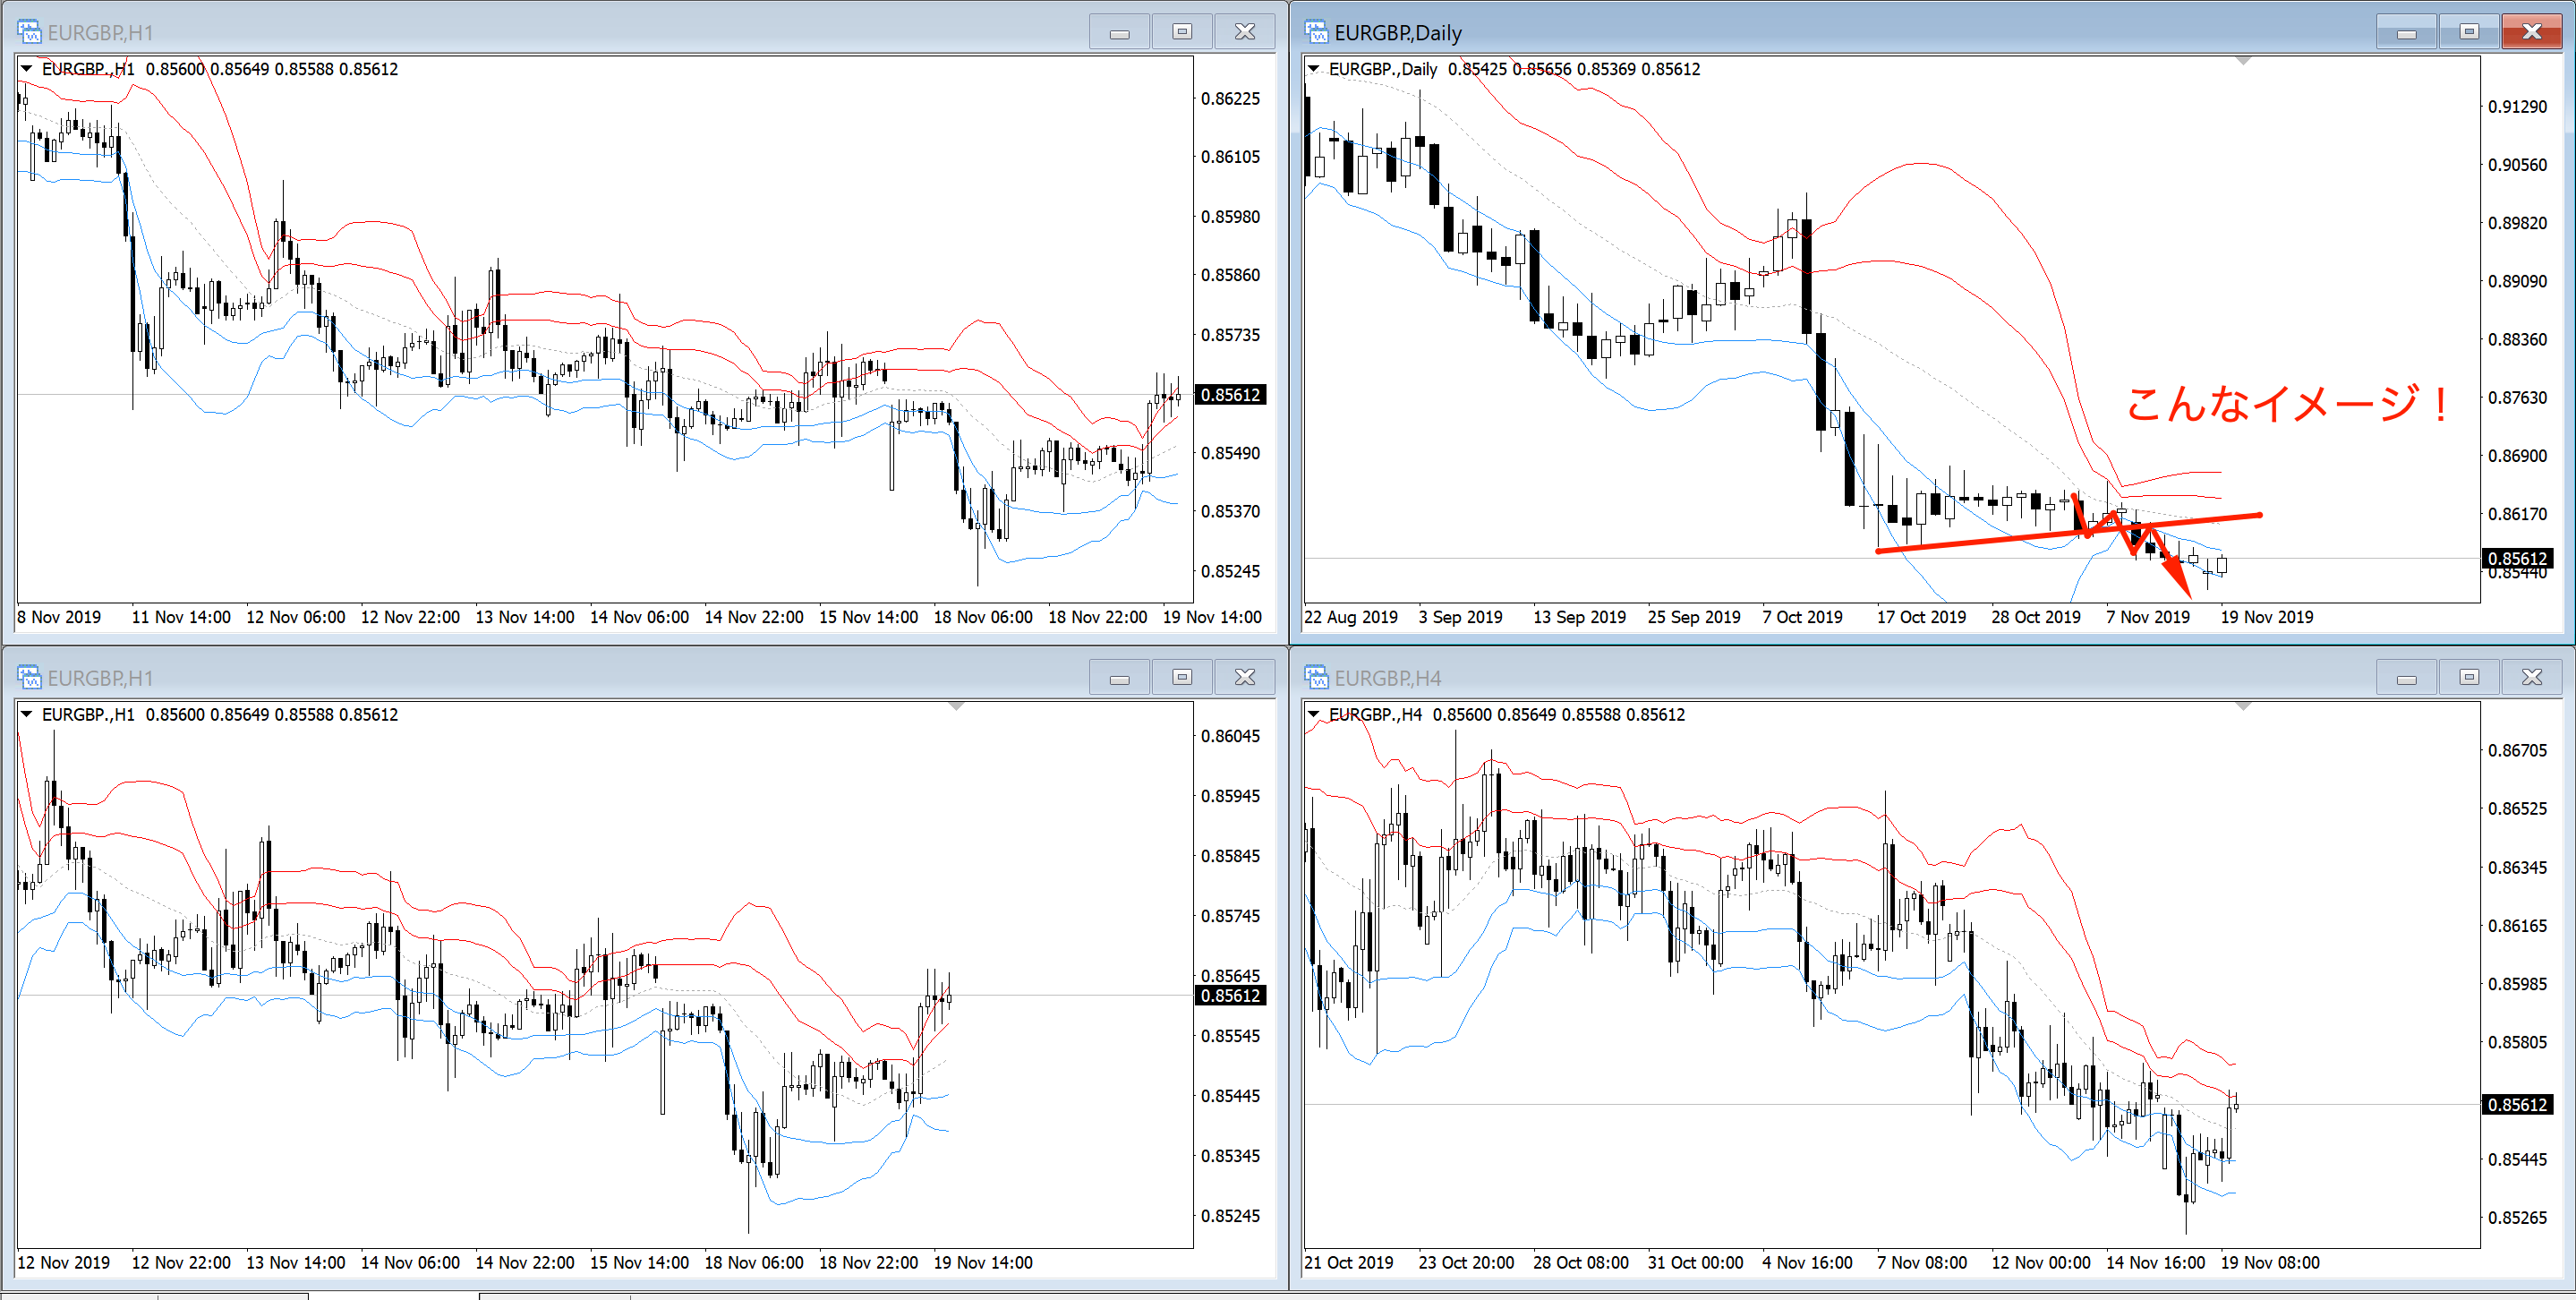Click chart icon of H1 window starting 8 Nov
2576x1300 pixels.
point(29,32)
